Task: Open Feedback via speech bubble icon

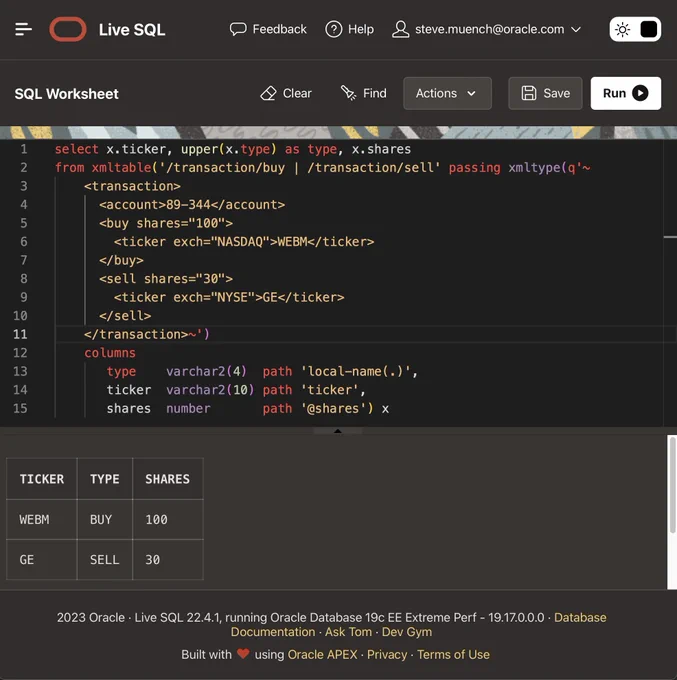Action: 238,29
